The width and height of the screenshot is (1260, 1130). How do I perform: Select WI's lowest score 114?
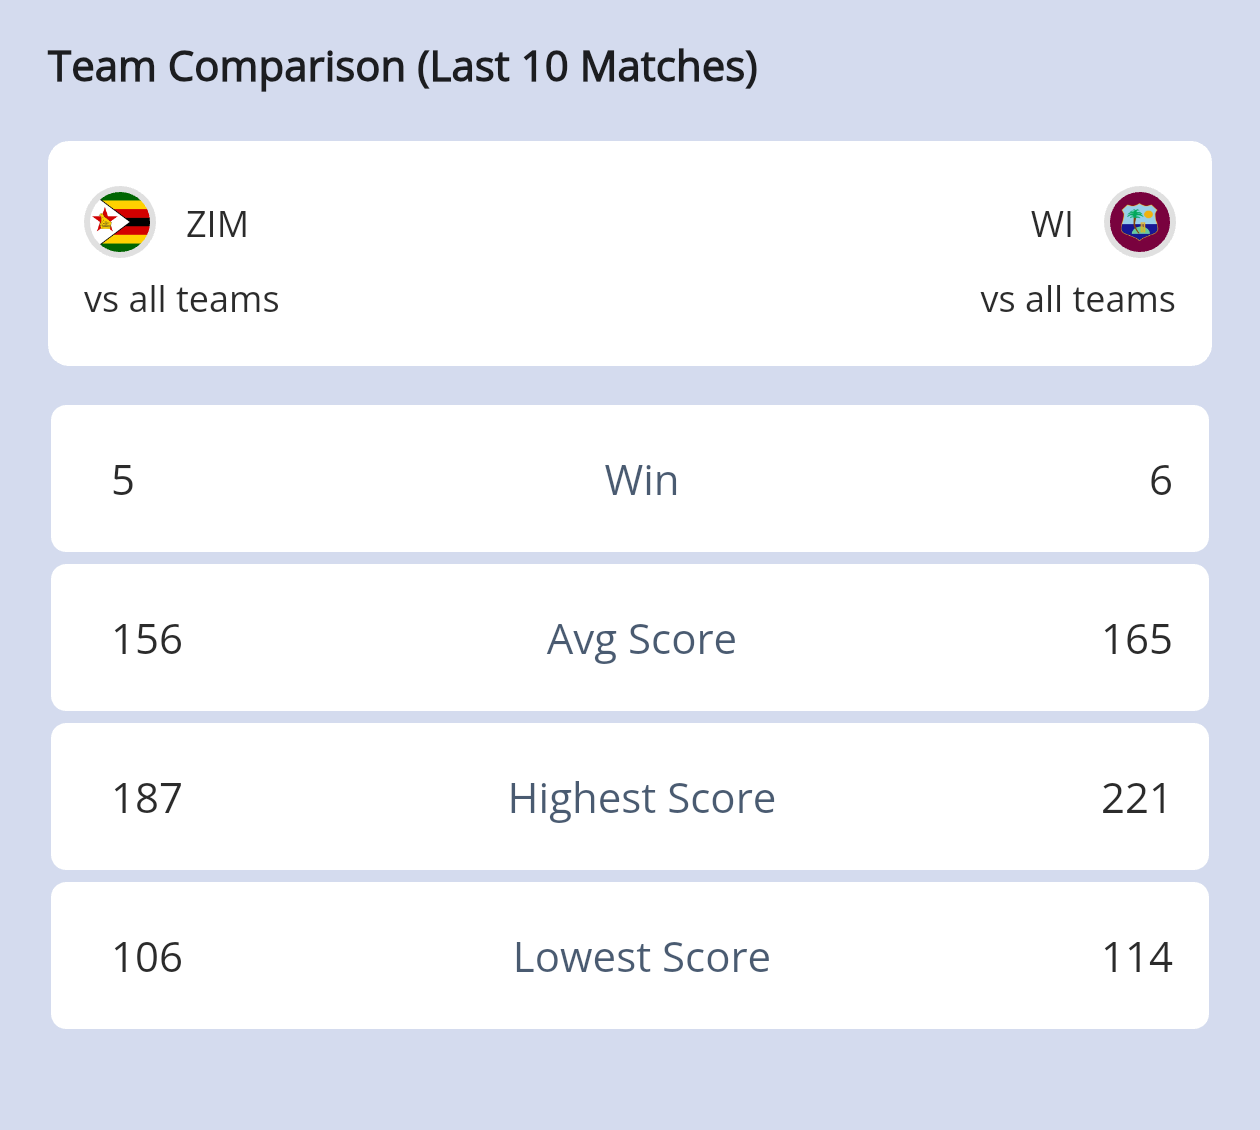coord(1136,957)
